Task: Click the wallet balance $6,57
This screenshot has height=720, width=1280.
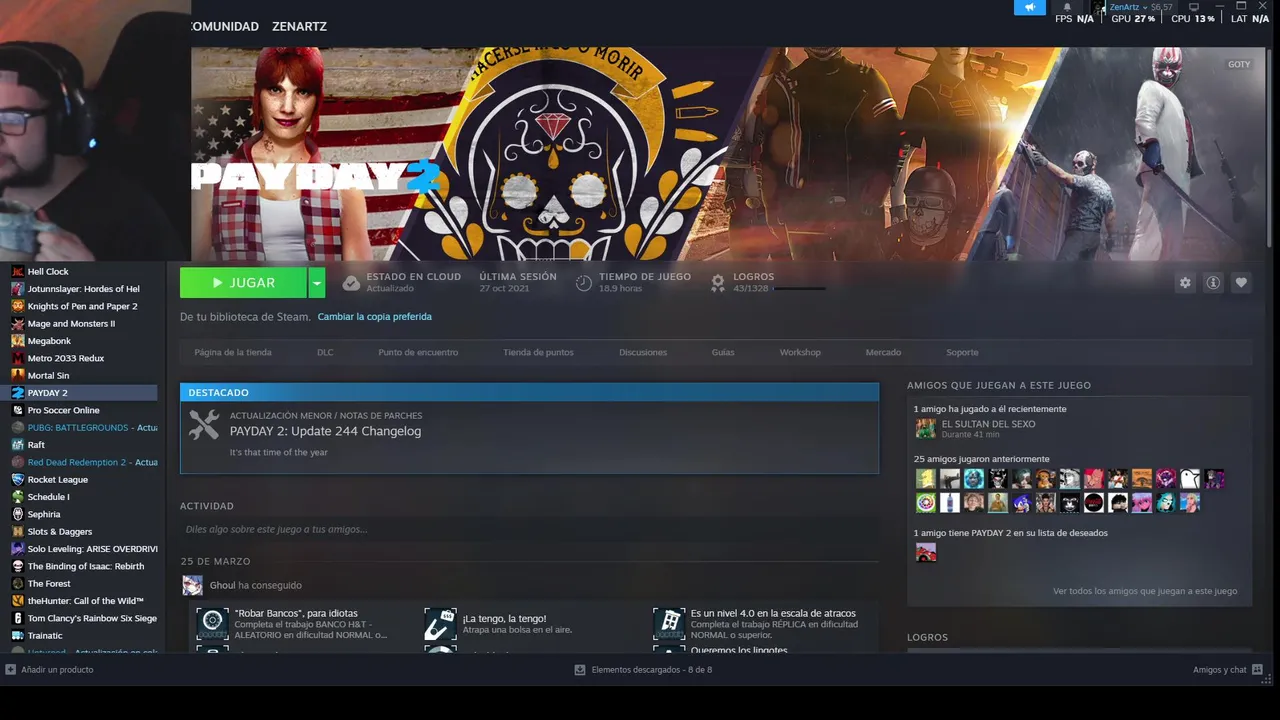Action: coord(1162,7)
